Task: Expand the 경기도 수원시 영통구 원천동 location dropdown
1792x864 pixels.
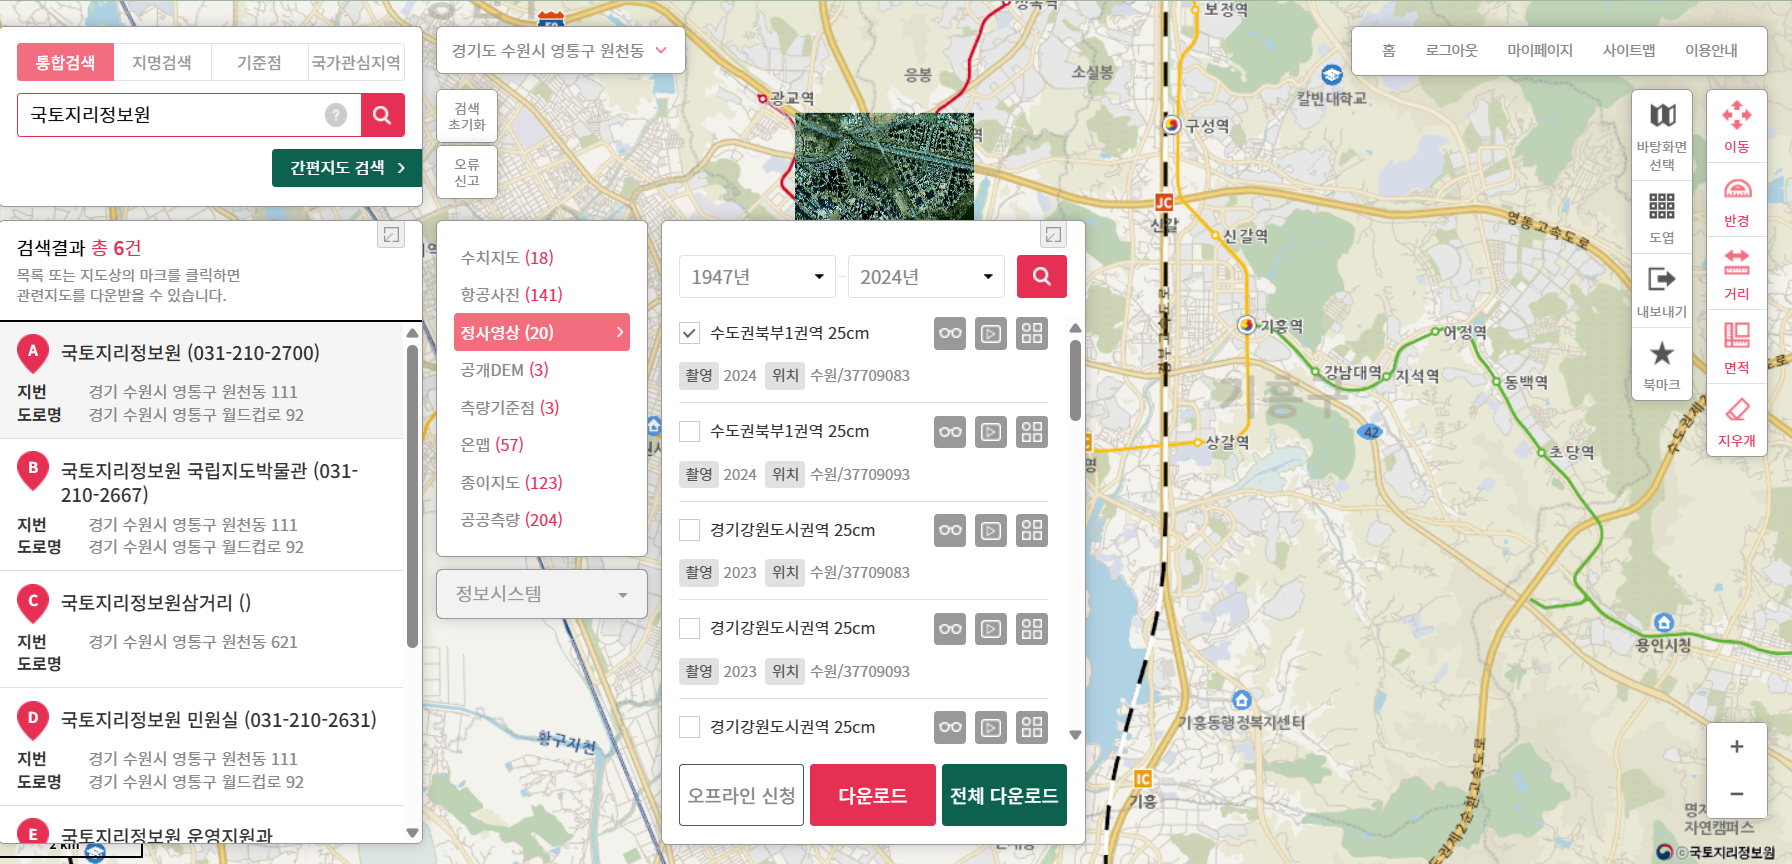Action: pos(560,50)
